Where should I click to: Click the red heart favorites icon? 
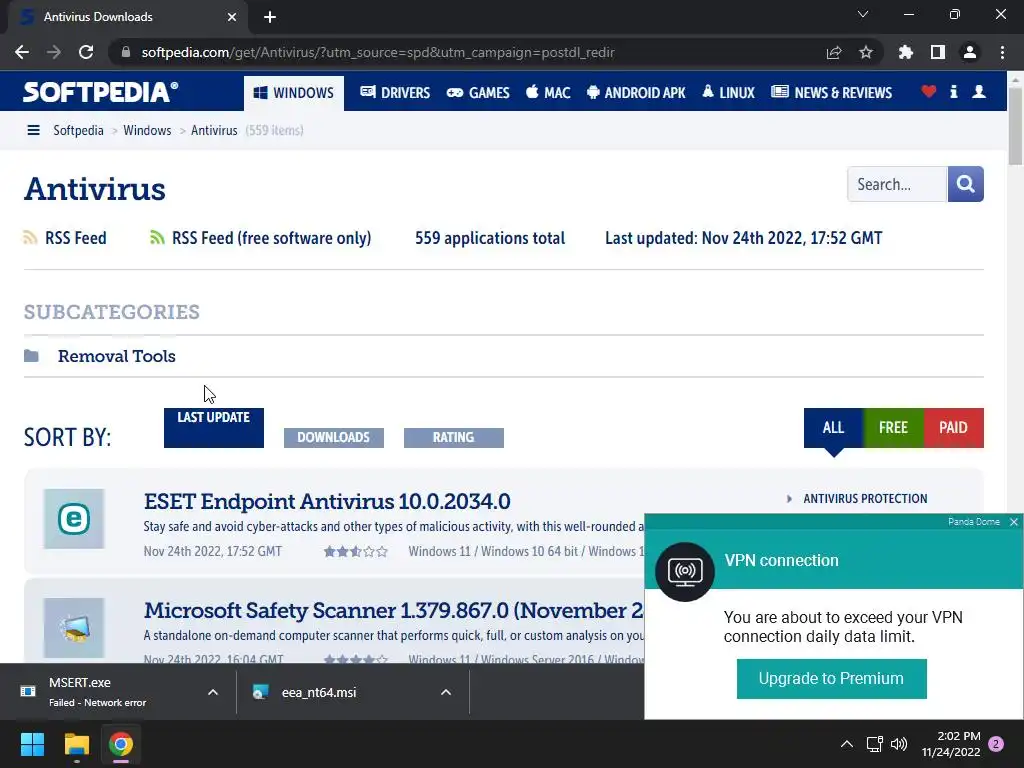coord(929,91)
